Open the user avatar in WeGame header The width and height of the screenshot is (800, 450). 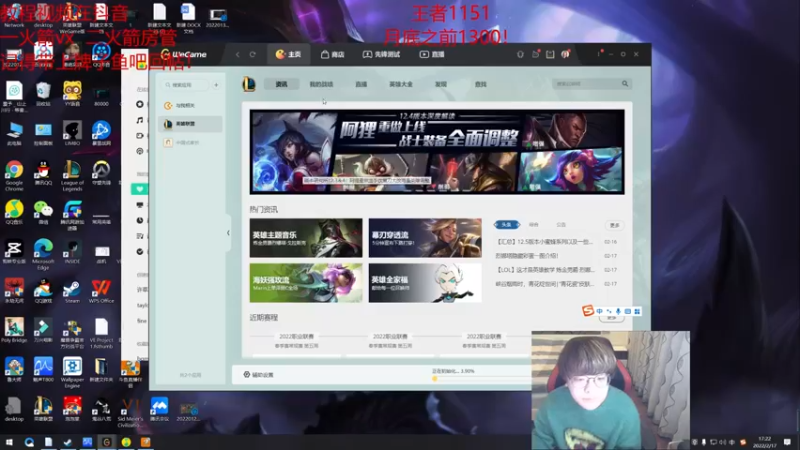tap(565, 54)
